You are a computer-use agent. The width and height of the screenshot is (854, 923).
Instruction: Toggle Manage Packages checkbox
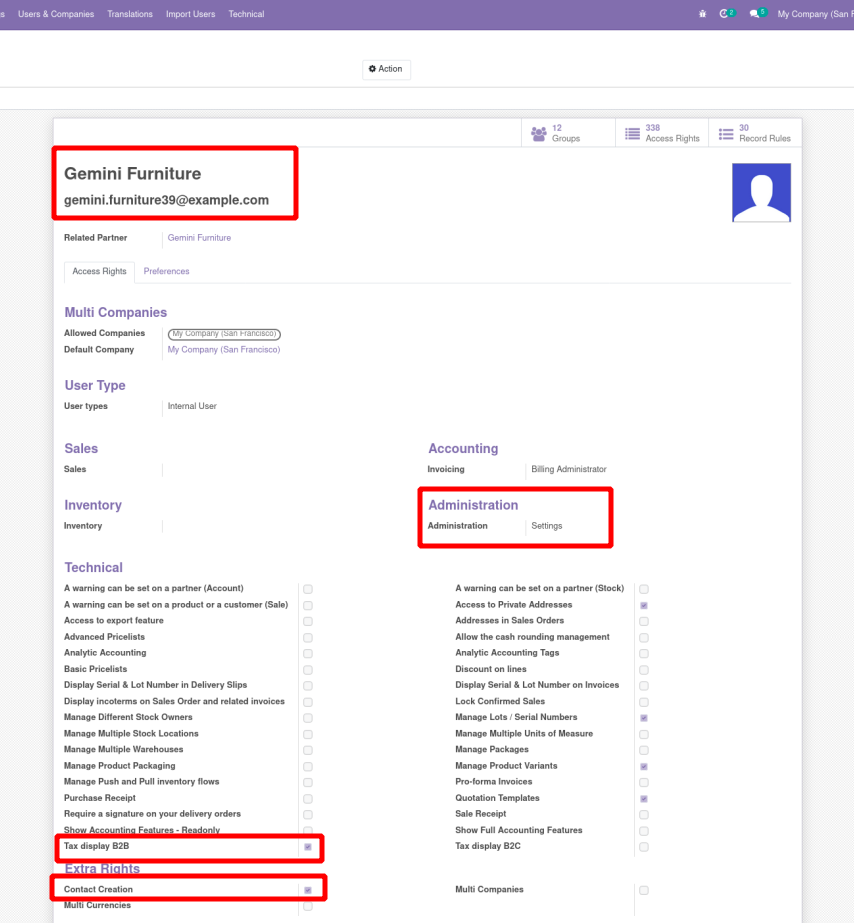[644, 751]
